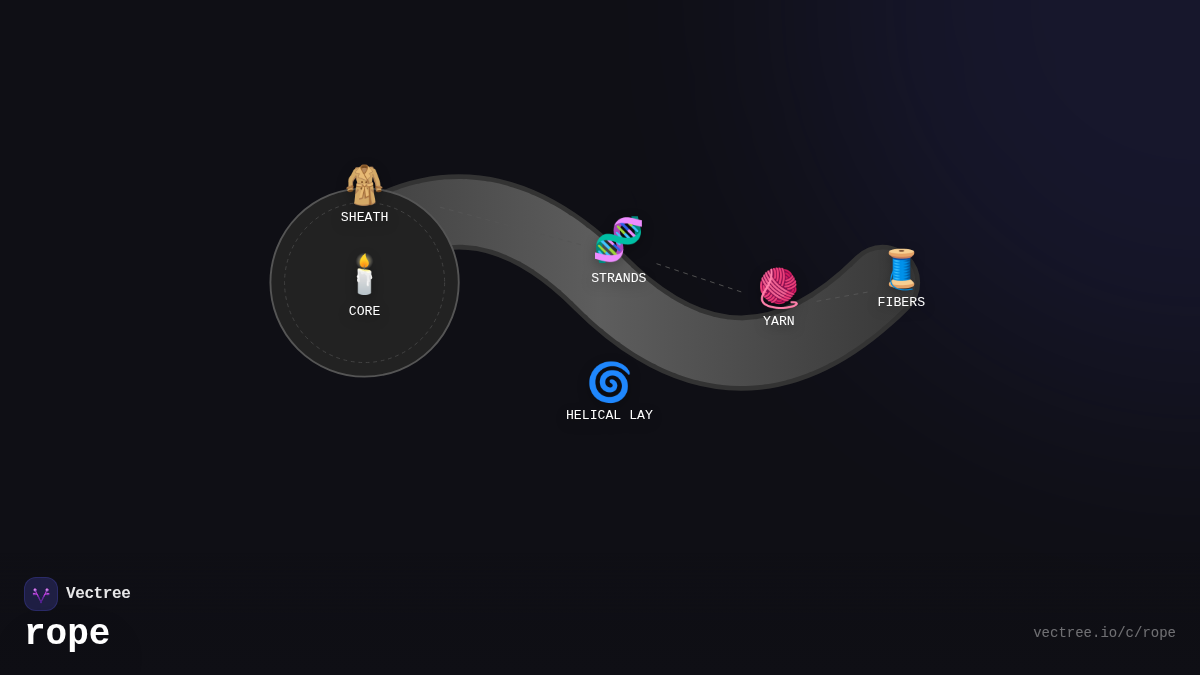Click the "rope" title heading
Screen dimensions: 1200x675
[x=67, y=634]
